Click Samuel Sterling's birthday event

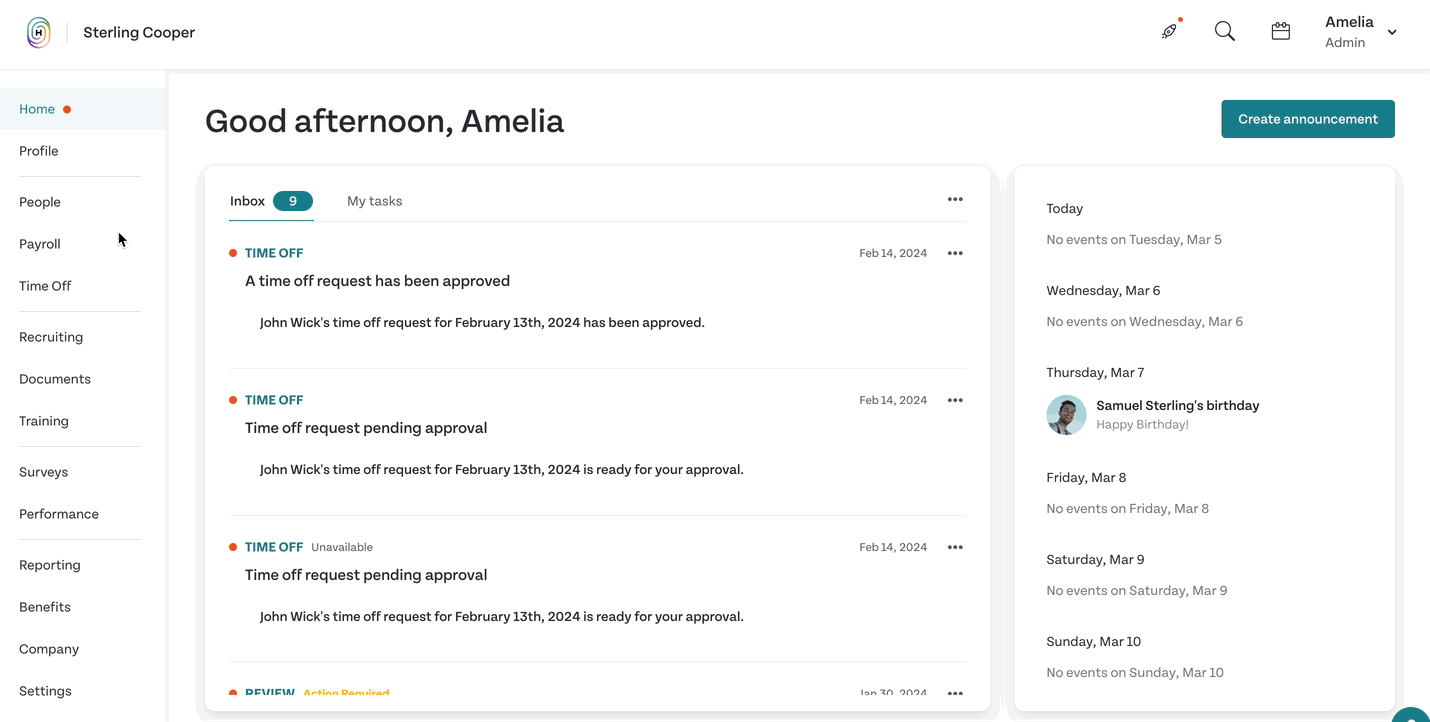tap(1178, 405)
